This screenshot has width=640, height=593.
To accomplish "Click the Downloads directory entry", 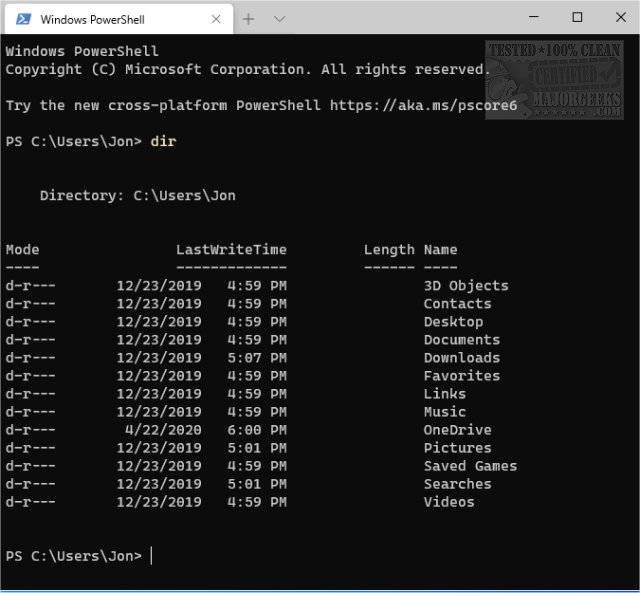I will point(461,358).
